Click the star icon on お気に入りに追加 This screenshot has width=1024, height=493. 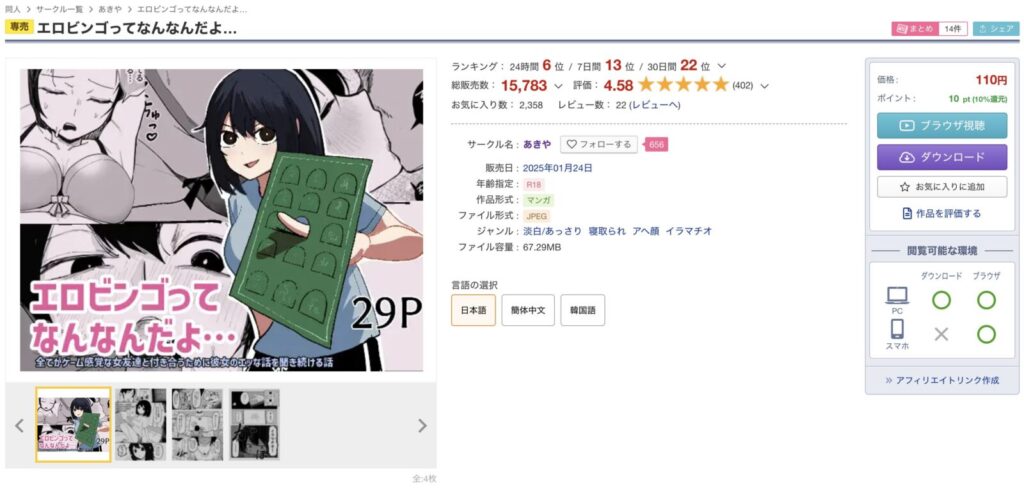pos(904,187)
